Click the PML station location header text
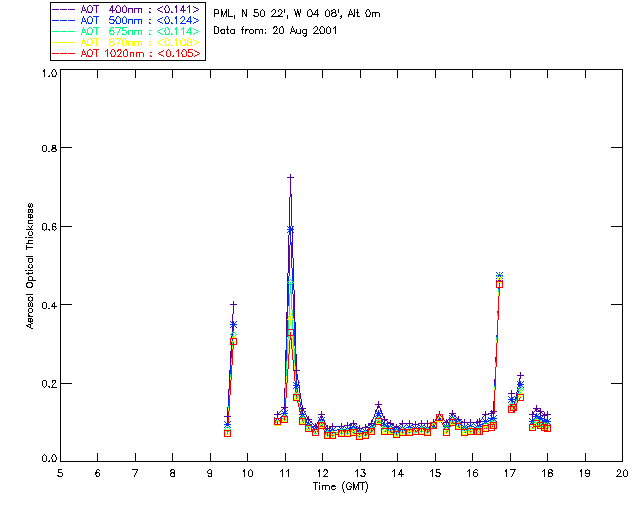The image size is (640, 512). pyautogui.click(x=297, y=14)
